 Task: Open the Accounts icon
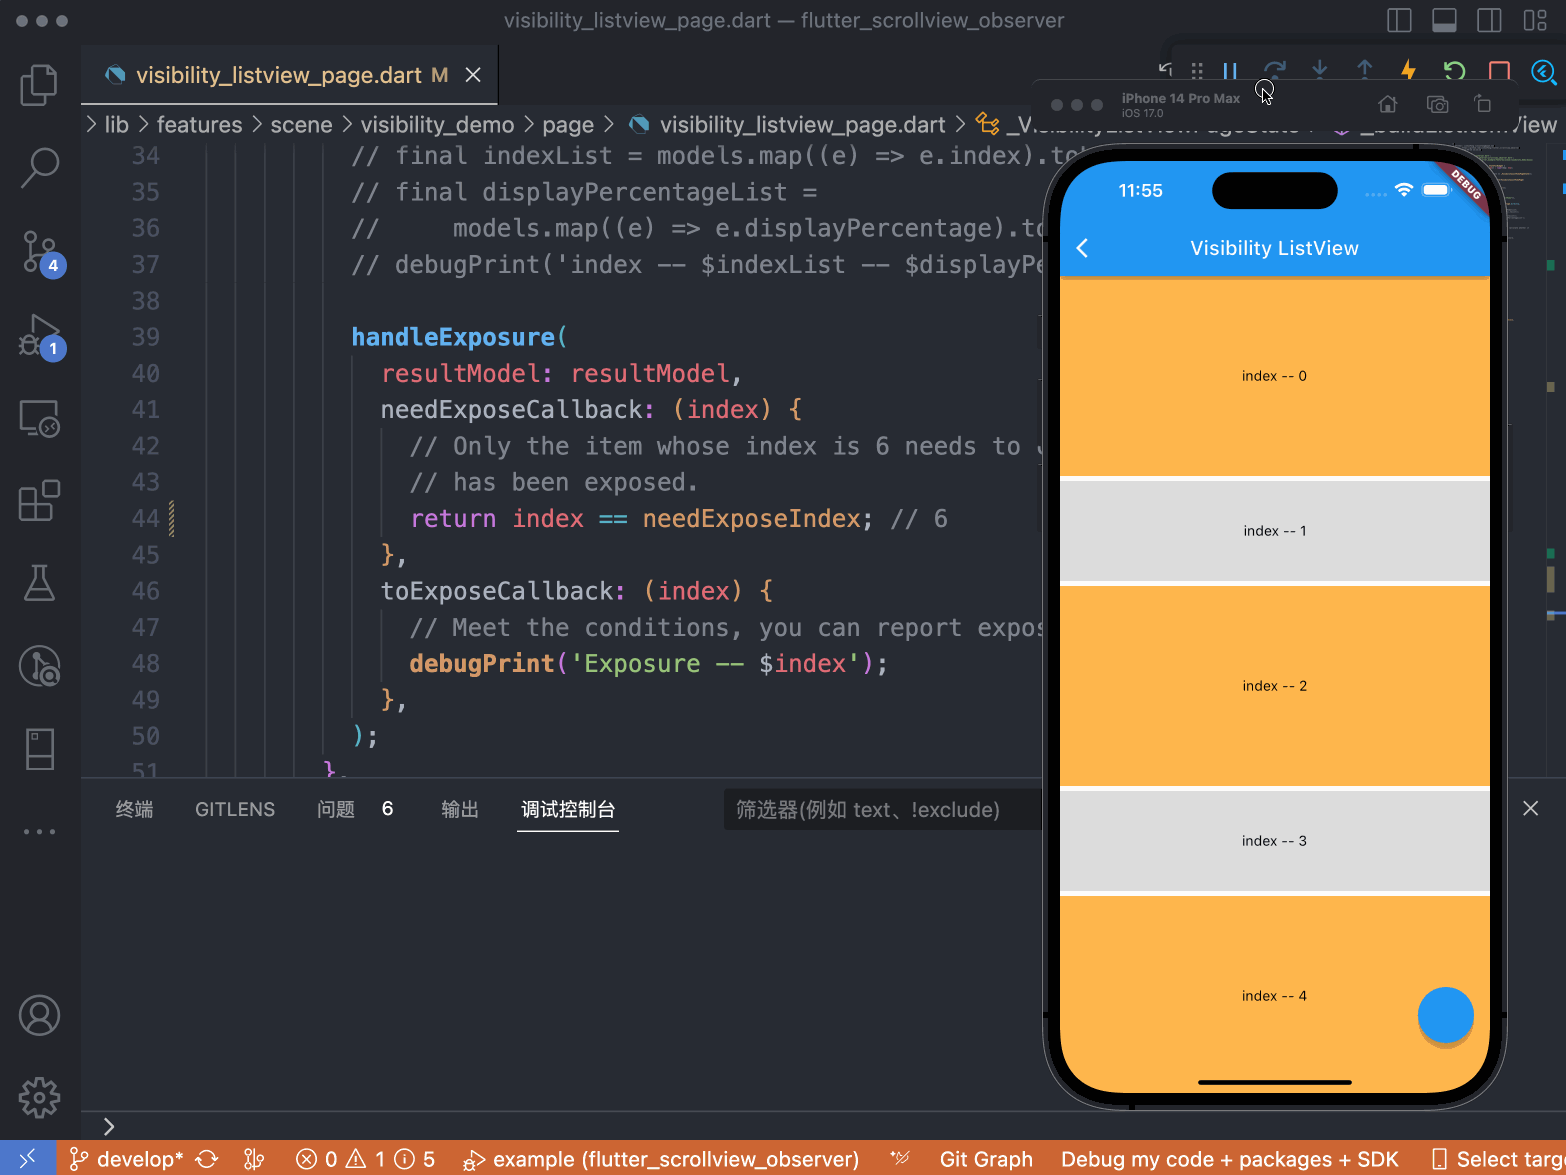pyautogui.click(x=39, y=1016)
